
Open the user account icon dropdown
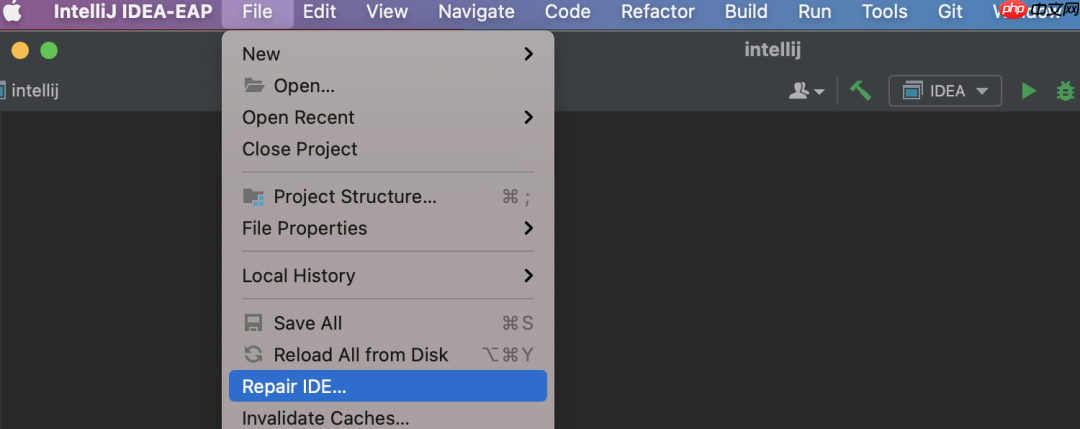pyautogui.click(x=806, y=91)
